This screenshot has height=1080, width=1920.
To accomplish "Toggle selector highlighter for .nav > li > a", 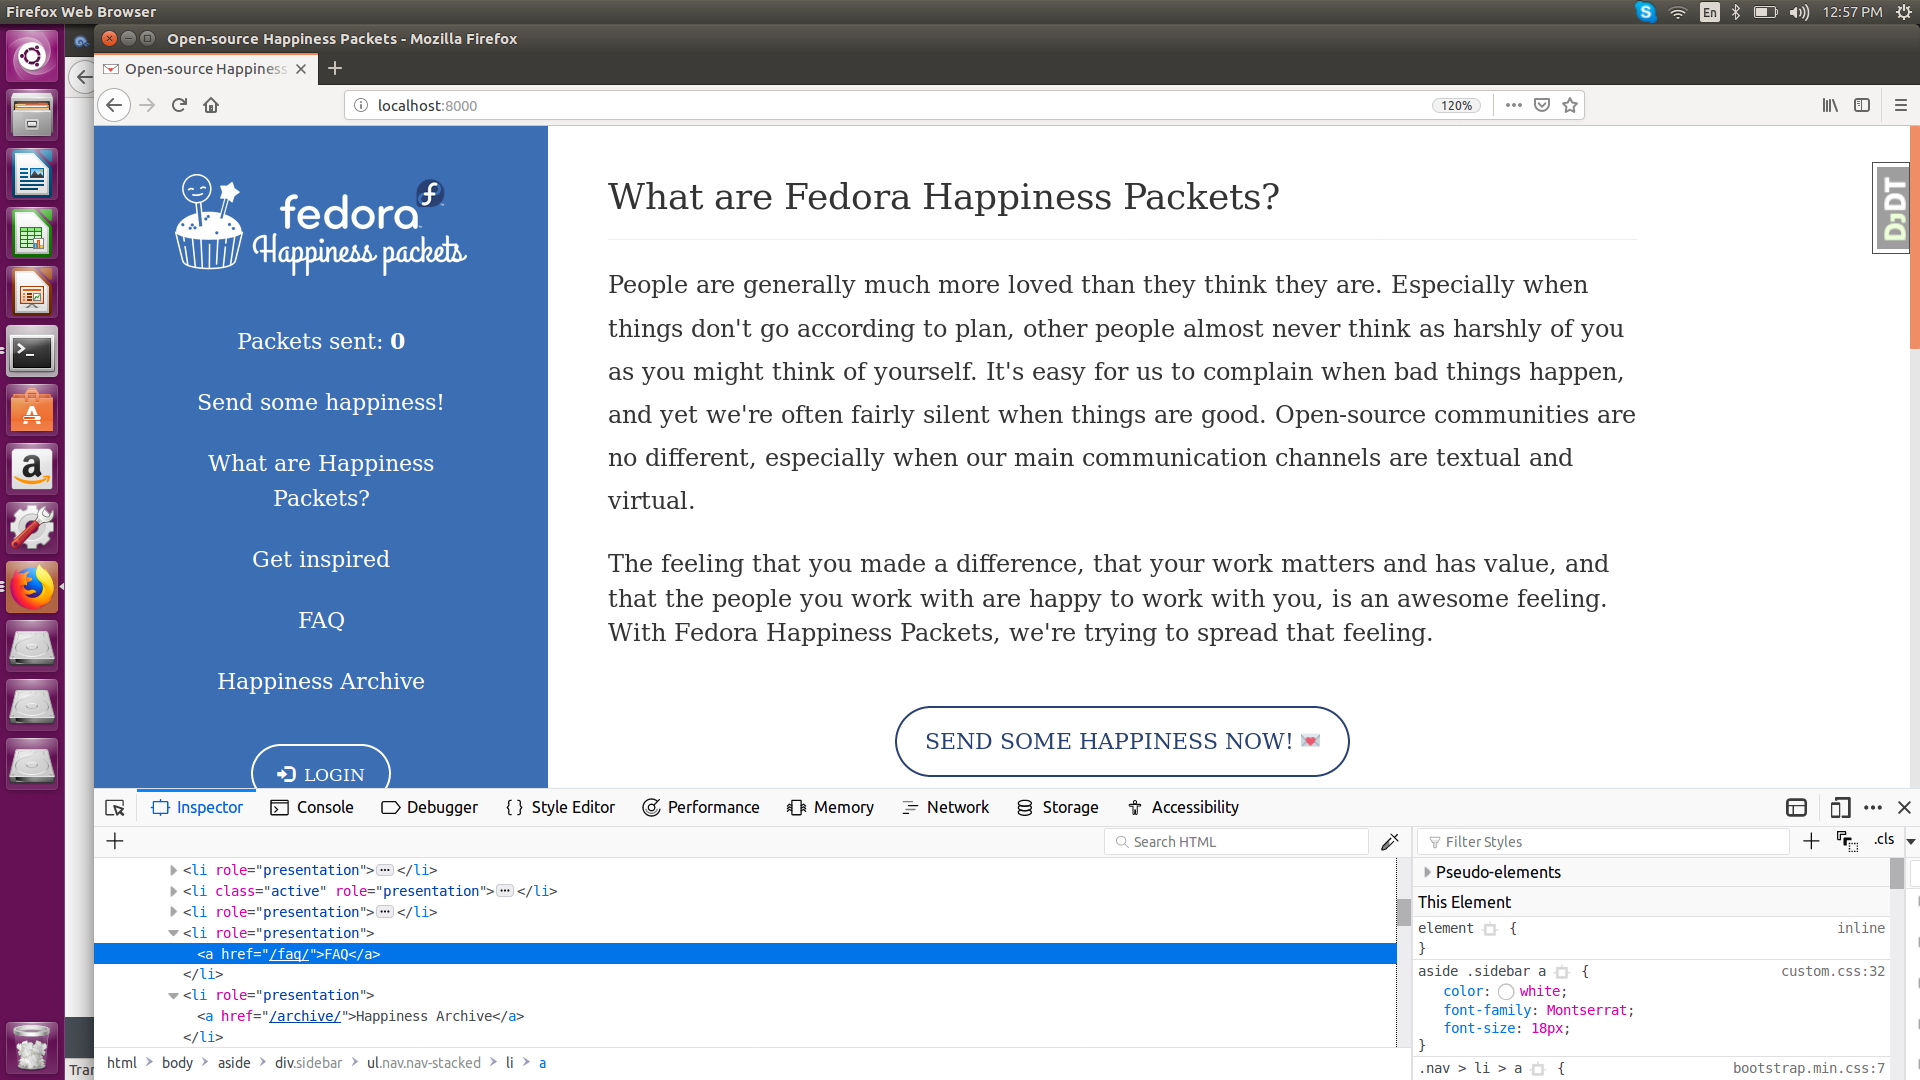I will pyautogui.click(x=1538, y=1069).
